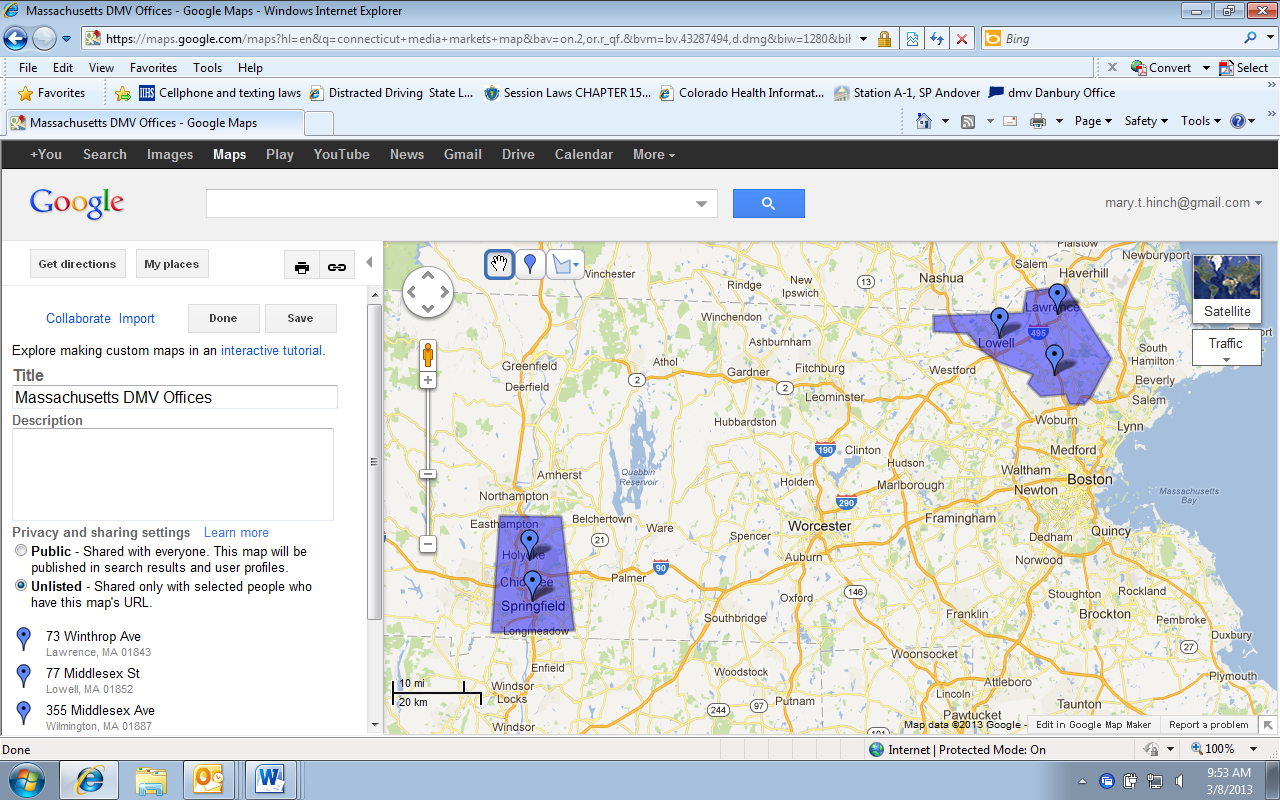Viewport: 1280px width, 800px height.
Task: Click the lock security icon in address bar
Action: (884, 39)
